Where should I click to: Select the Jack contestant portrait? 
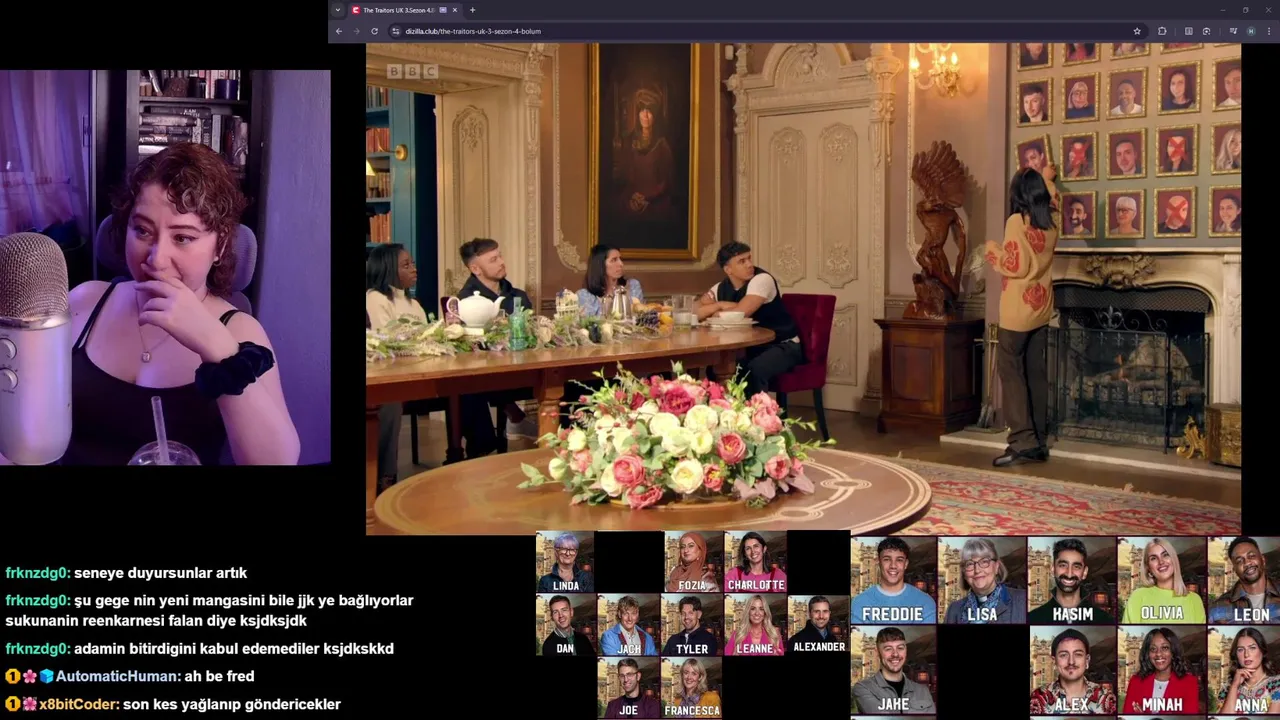(628, 625)
